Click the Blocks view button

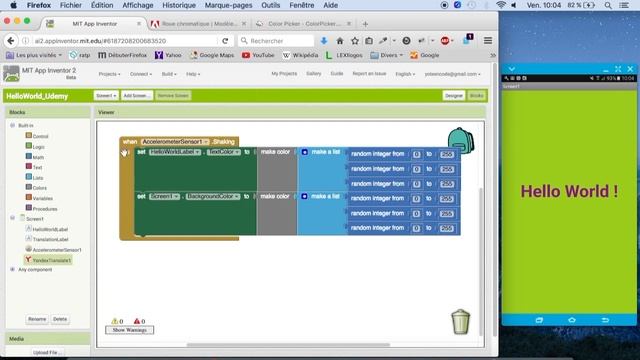pos(476,96)
